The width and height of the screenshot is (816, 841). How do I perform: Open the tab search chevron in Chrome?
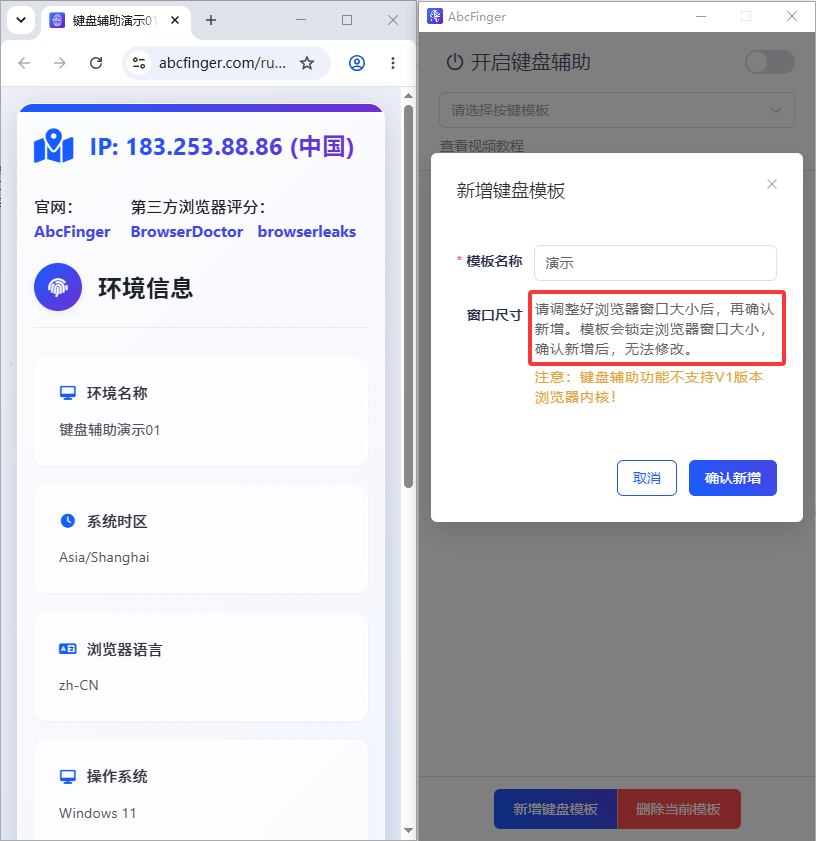[21, 20]
